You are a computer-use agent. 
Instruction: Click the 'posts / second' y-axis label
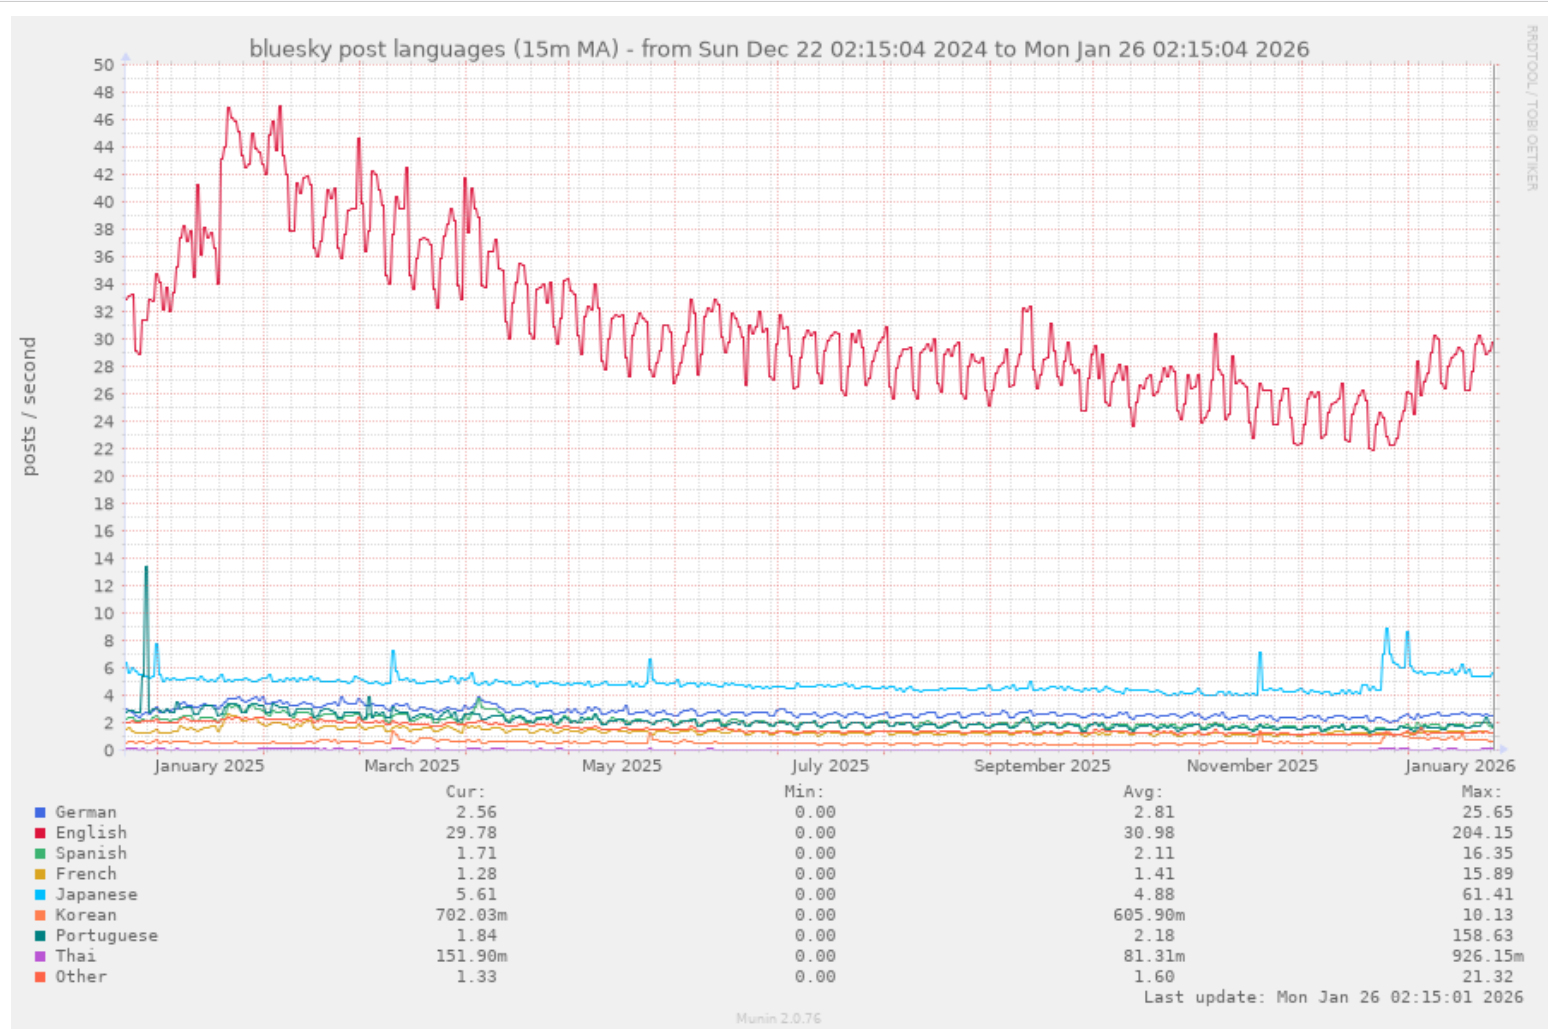(29, 406)
